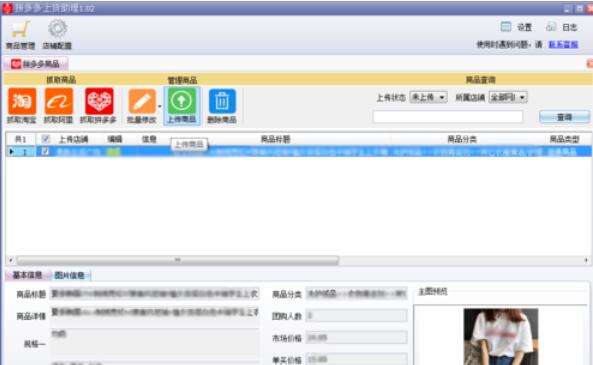593x365 pixels.
Task: Switch to the 图片信息 tab
Action: (x=69, y=275)
